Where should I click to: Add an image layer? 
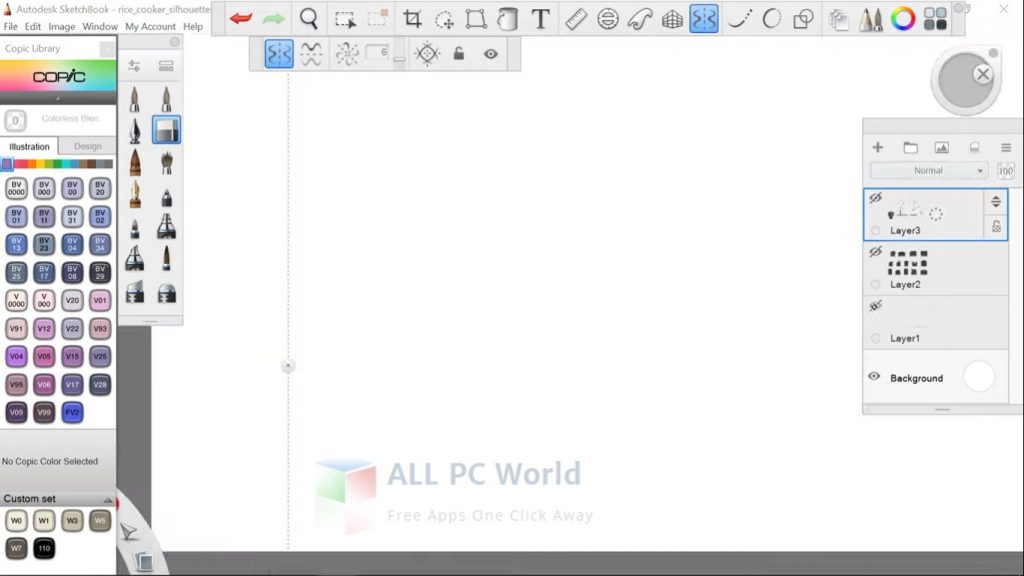[x=942, y=148]
